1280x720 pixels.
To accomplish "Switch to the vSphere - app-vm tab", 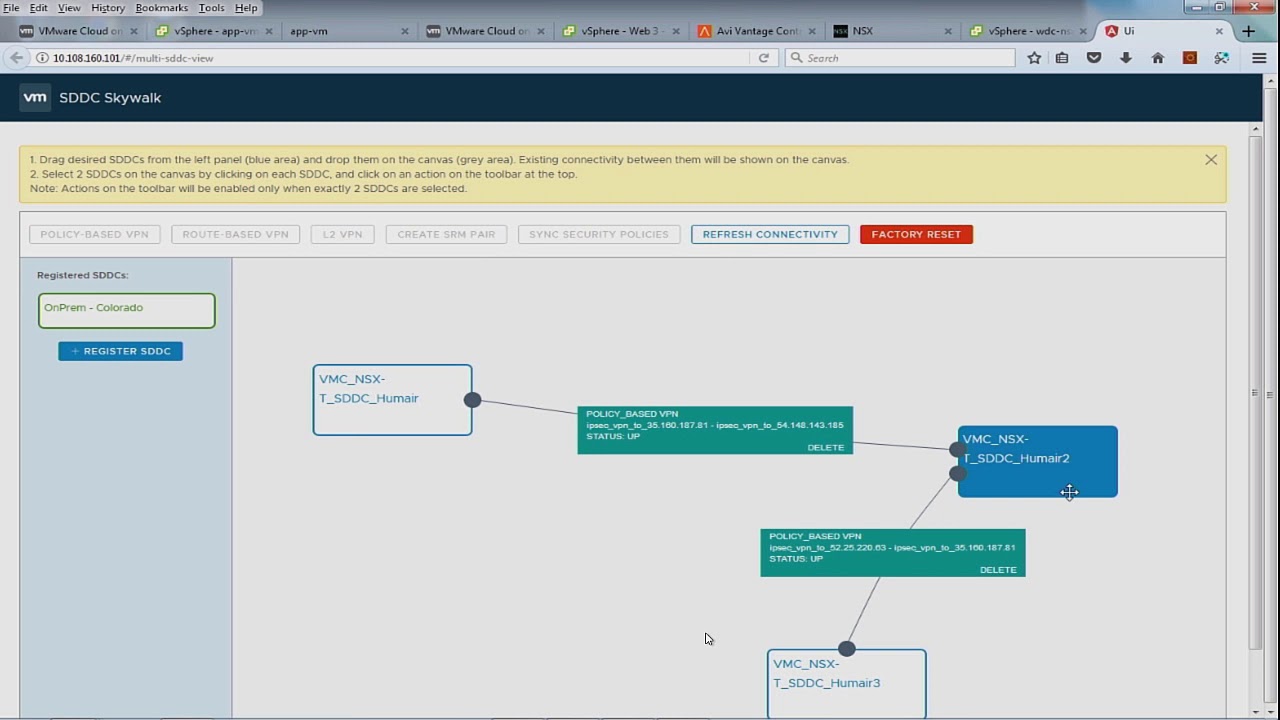I will (210, 31).
